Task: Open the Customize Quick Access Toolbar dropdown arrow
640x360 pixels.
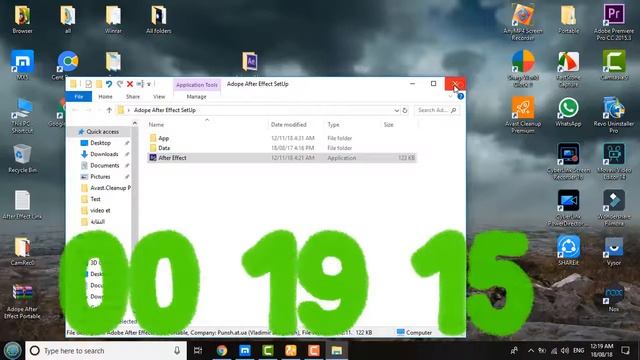Action: tap(149, 84)
